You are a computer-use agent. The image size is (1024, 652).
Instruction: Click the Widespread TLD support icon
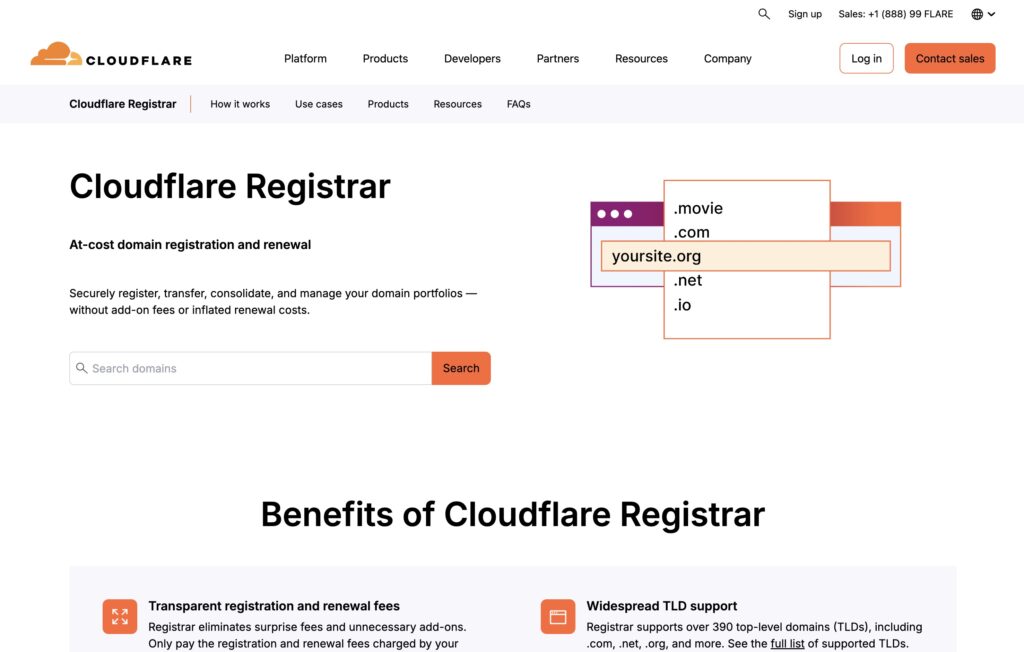pyautogui.click(x=557, y=616)
